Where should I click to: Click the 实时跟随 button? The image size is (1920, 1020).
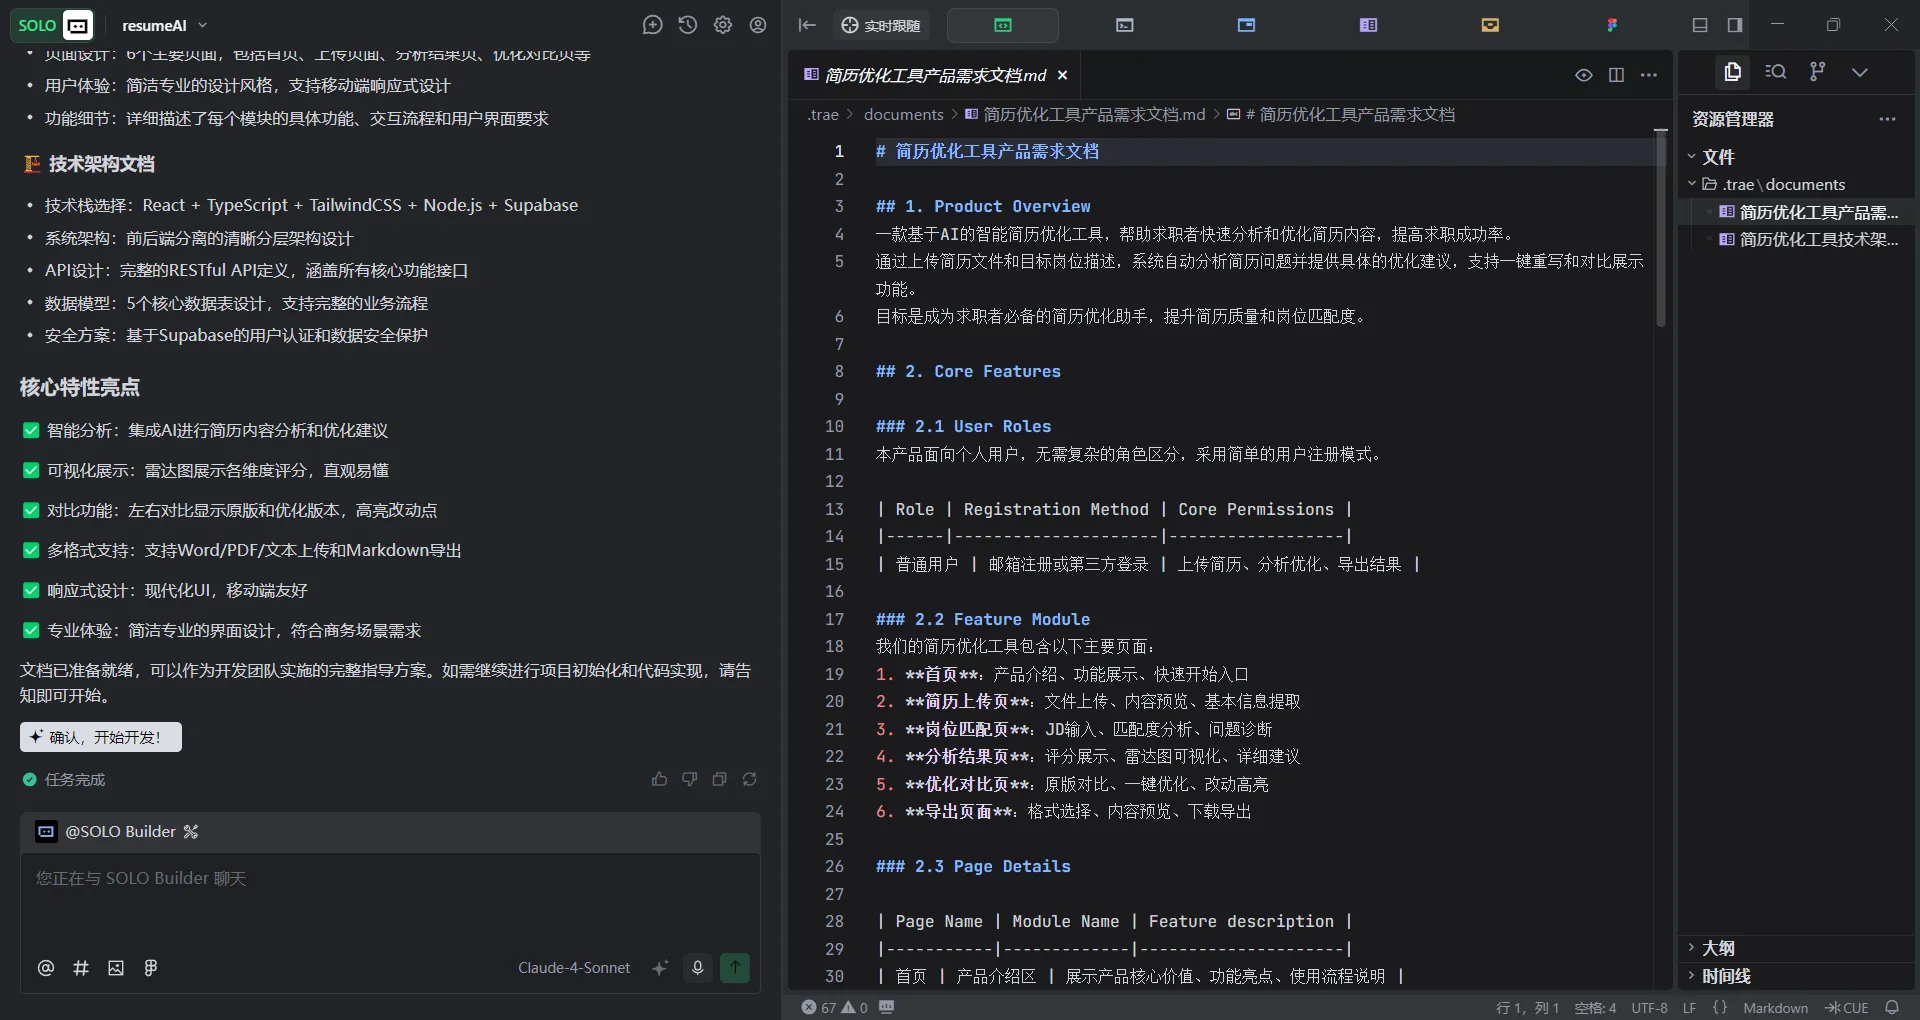click(880, 25)
